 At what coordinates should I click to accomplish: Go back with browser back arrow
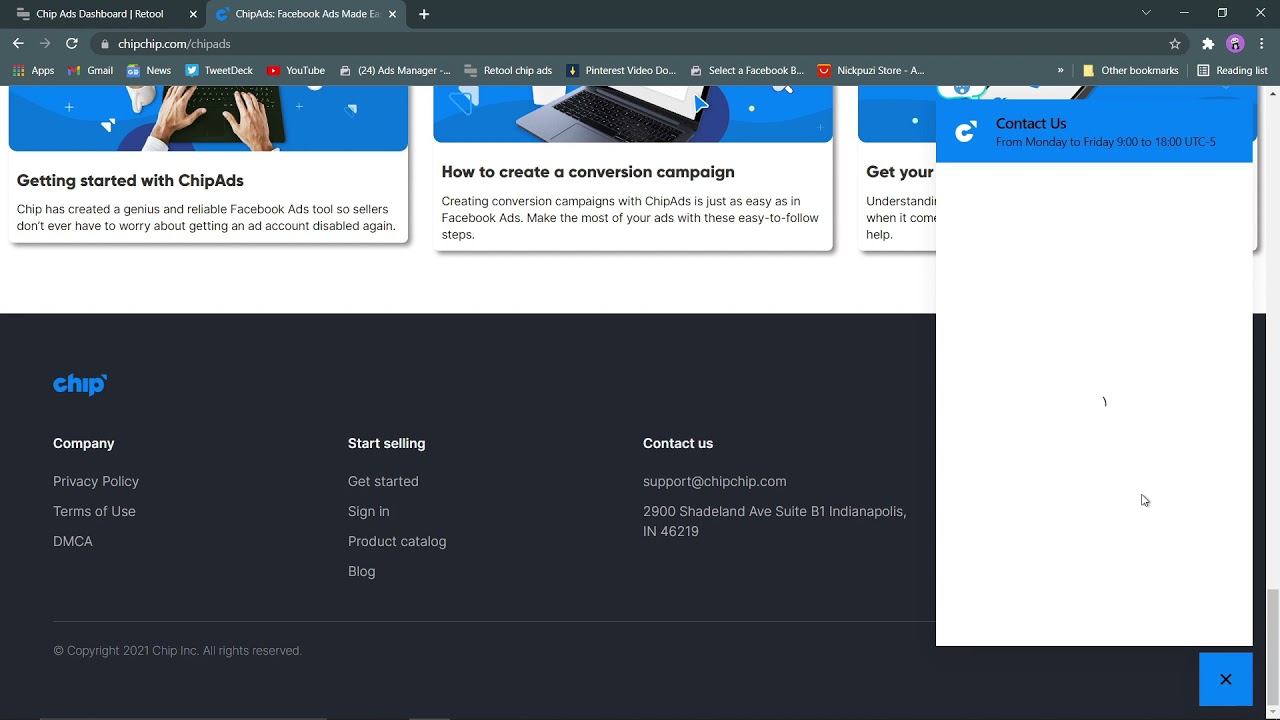click(x=18, y=43)
